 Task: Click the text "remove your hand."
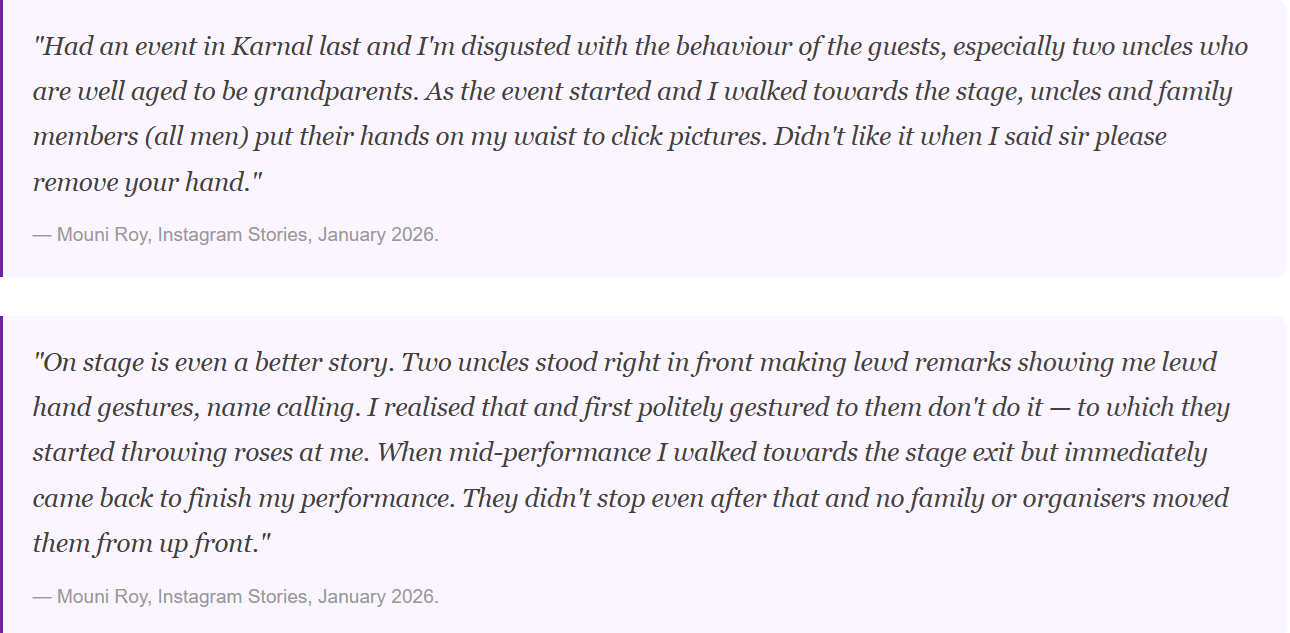pyautogui.click(x=146, y=182)
